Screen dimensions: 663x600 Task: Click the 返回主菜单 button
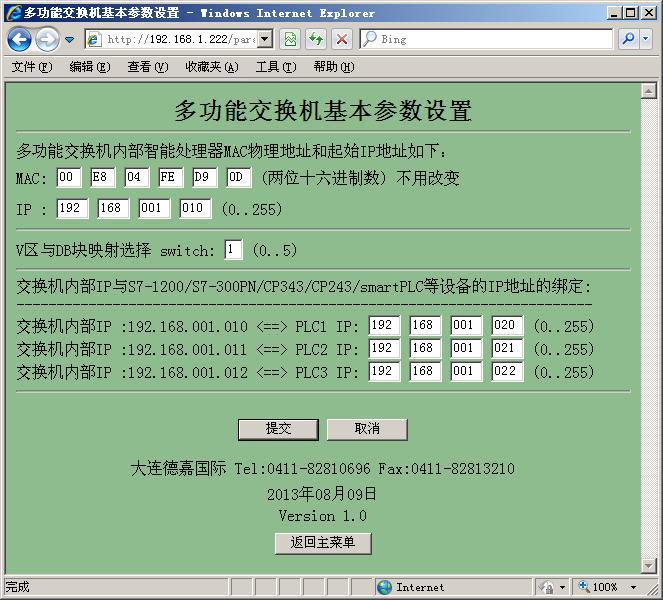point(323,543)
